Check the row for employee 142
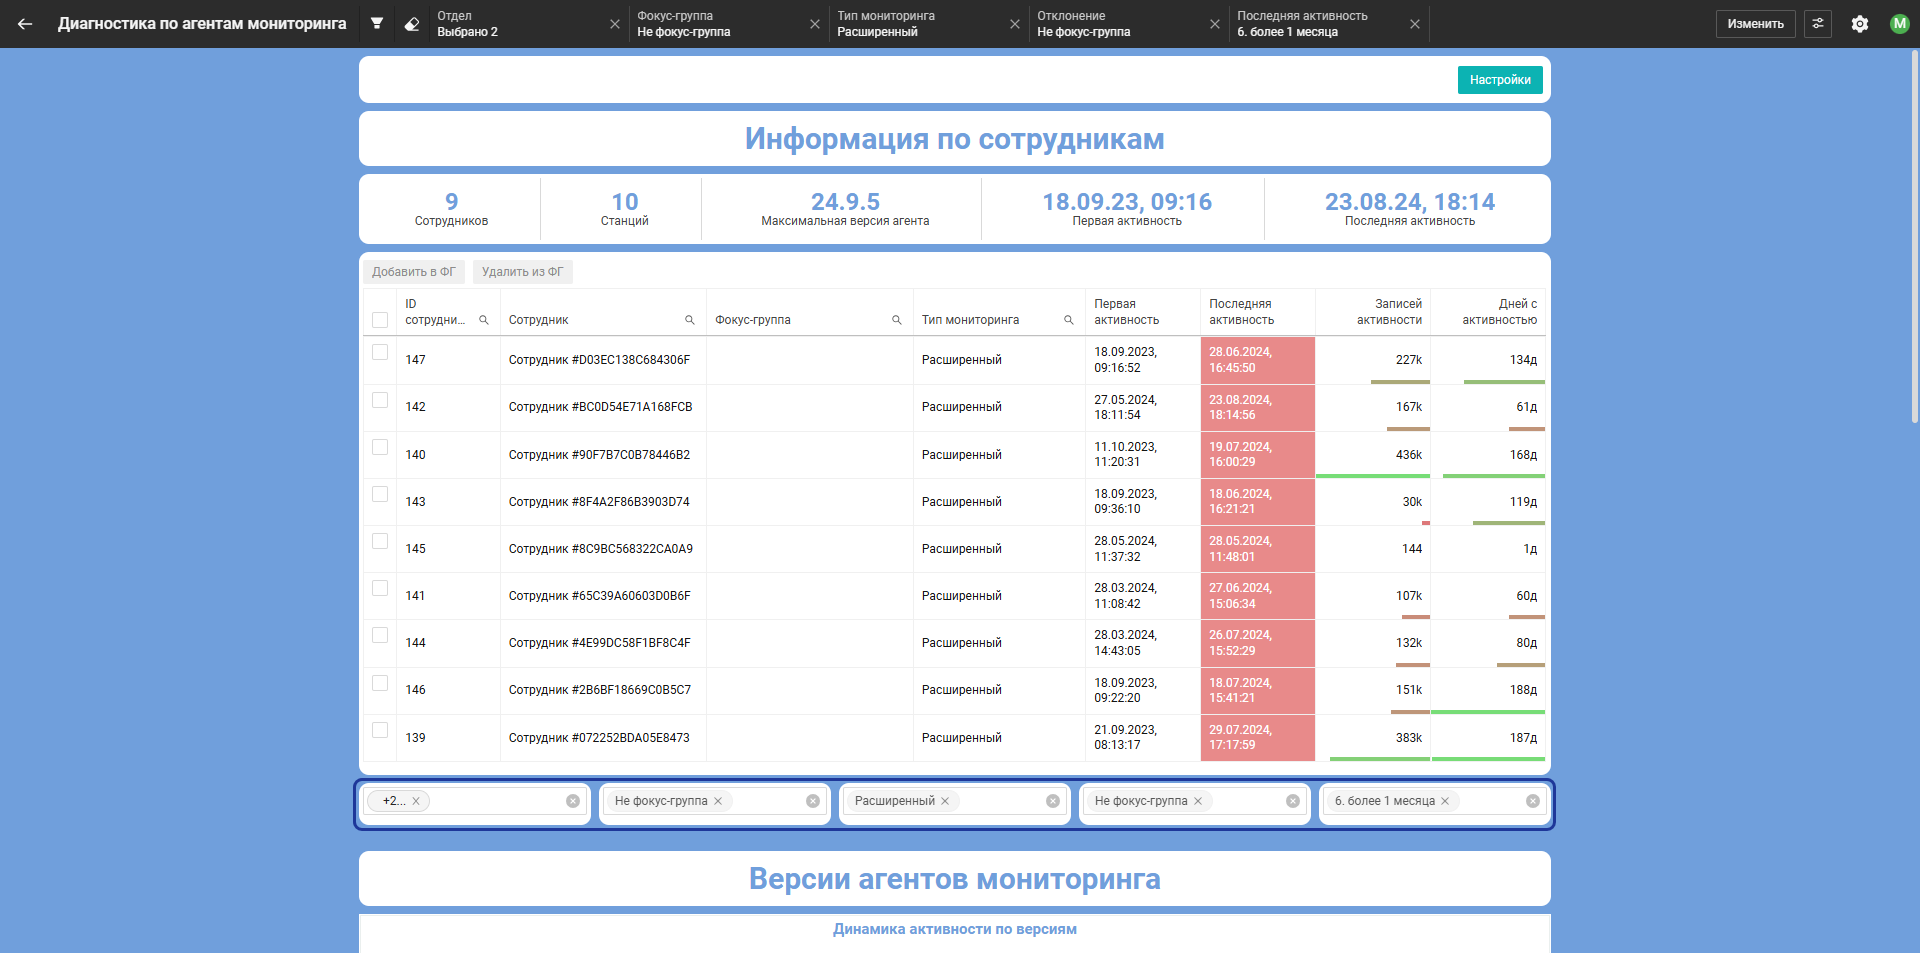The width and height of the screenshot is (1920, 953). [x=380, y=400]
